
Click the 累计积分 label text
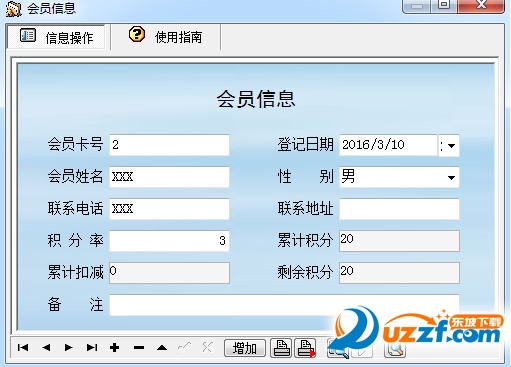(x=305, y=240)
